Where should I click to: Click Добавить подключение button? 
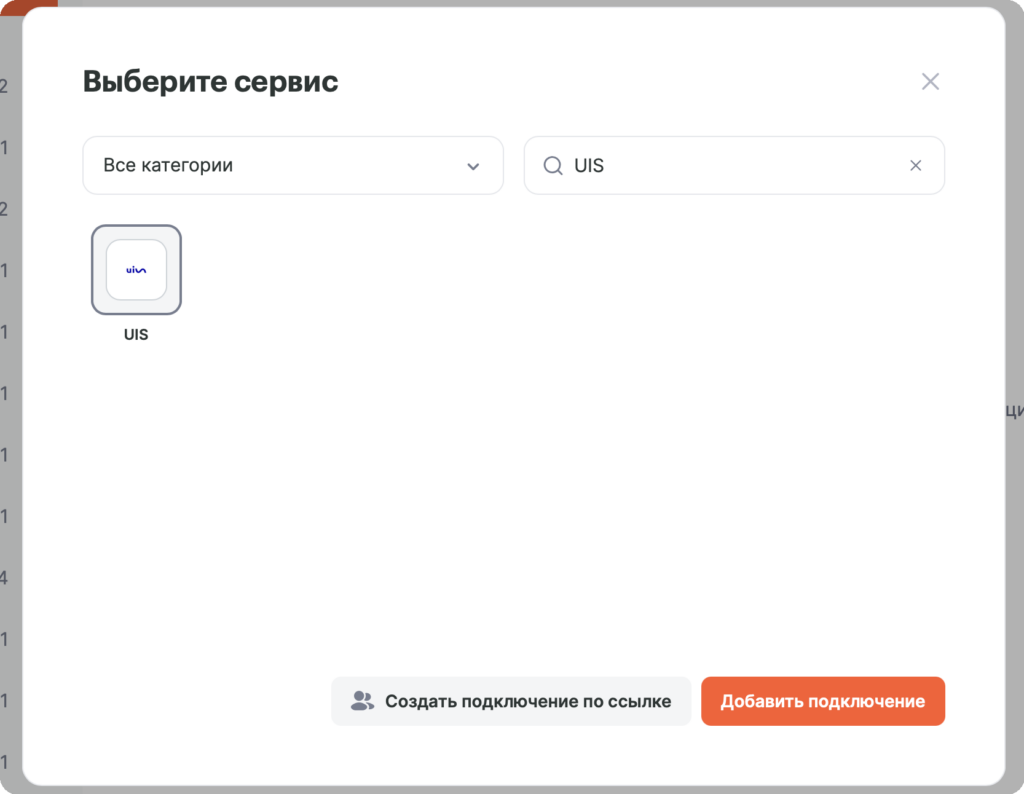tap(823, 701)
